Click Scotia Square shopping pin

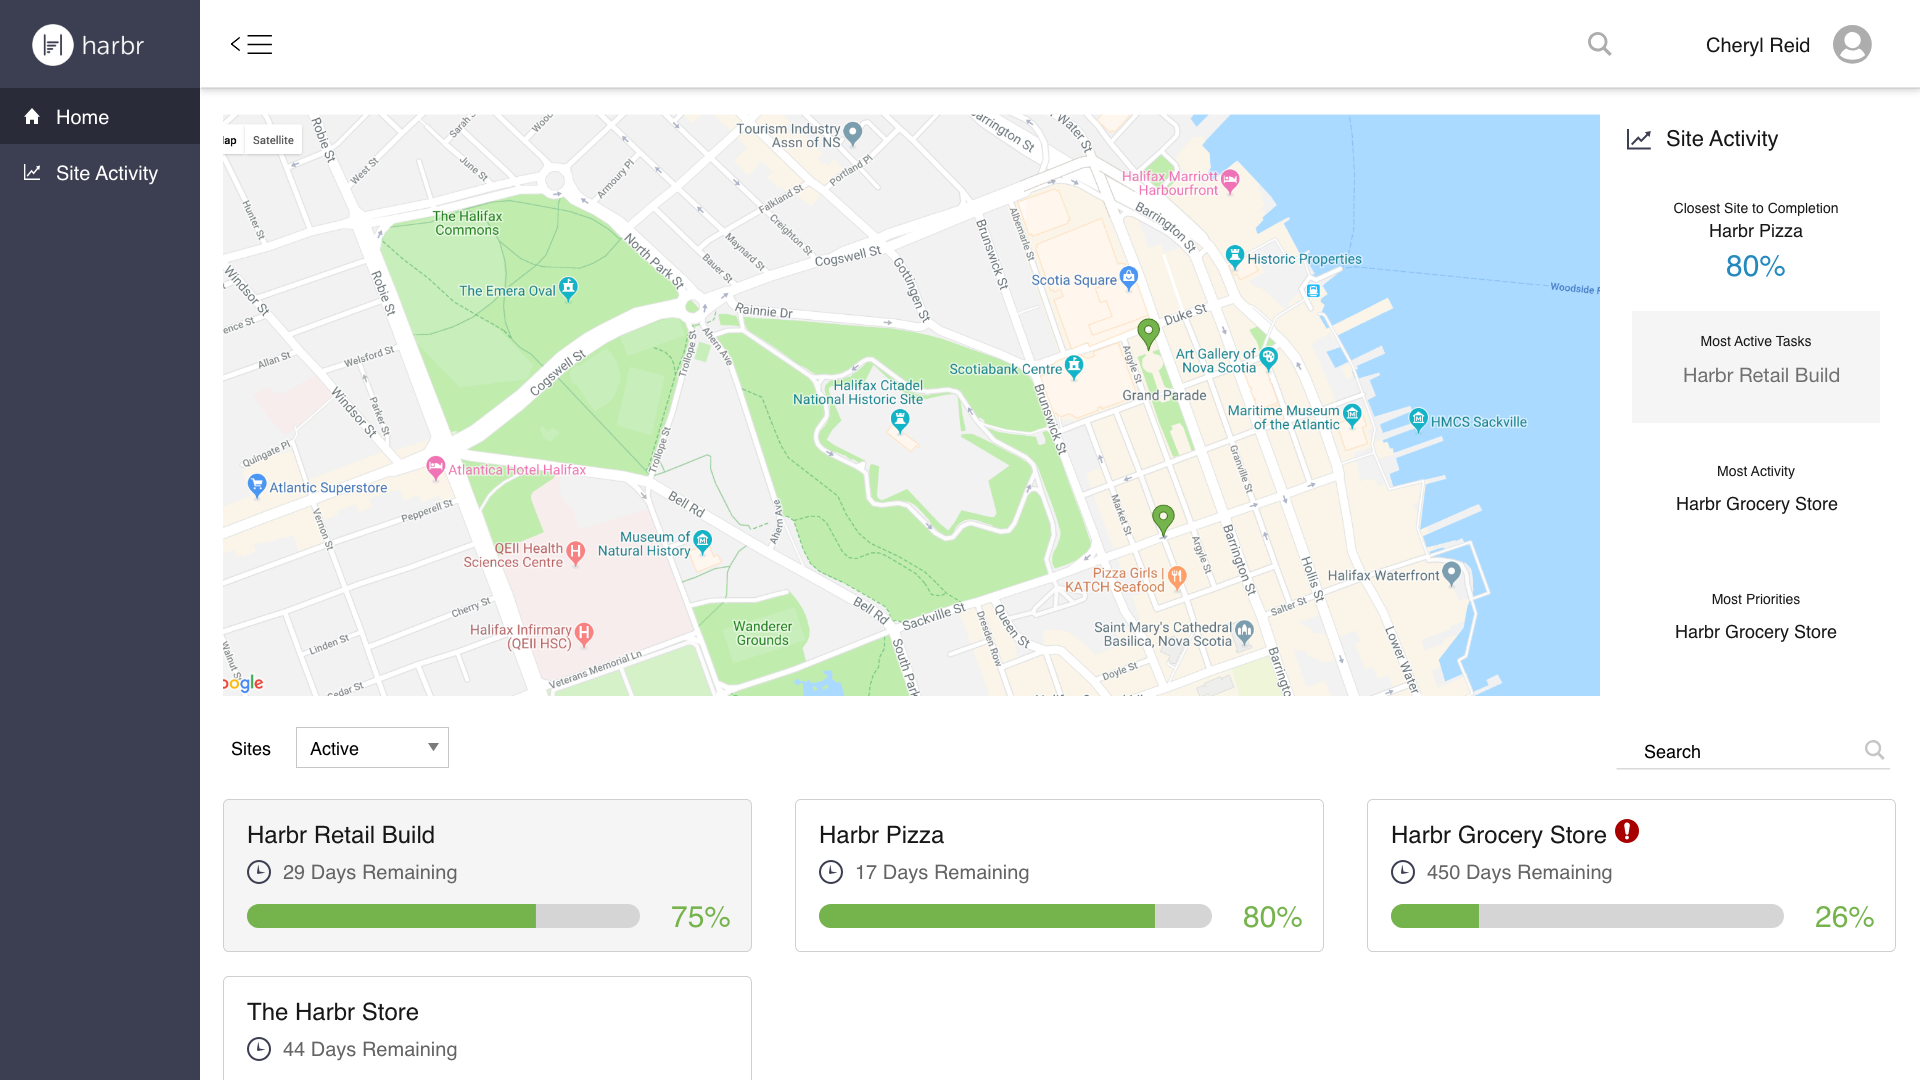[1129, 277]
